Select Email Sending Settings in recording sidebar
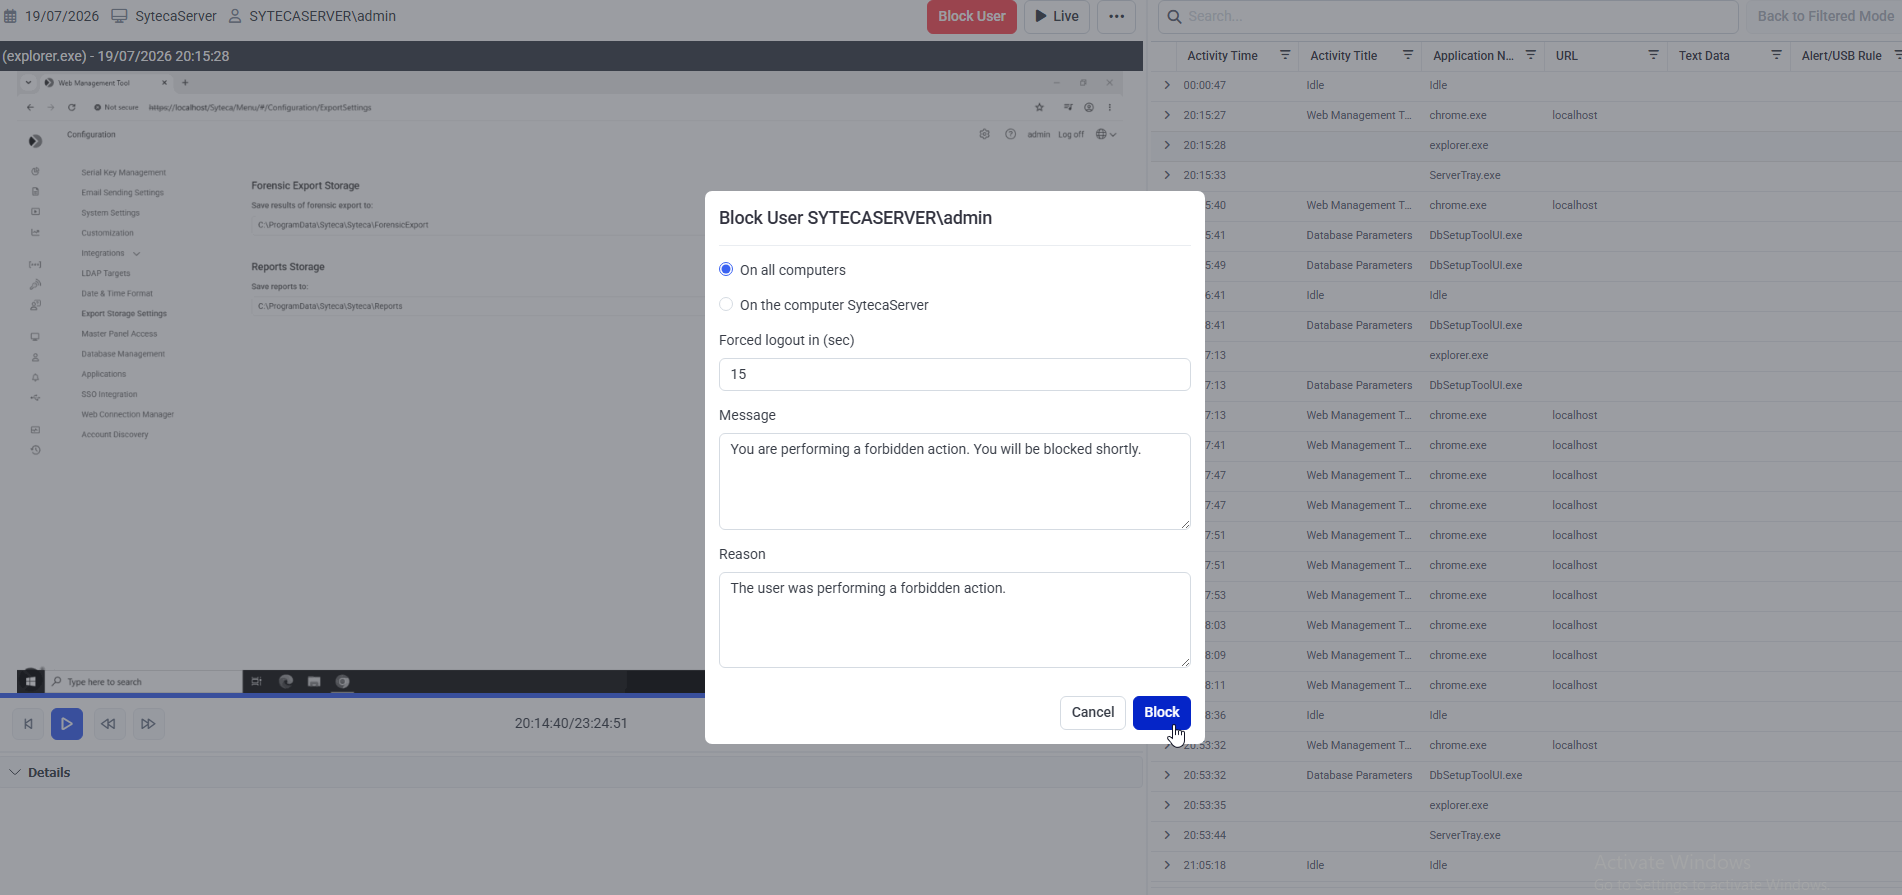The height and width of the screenshot is (895, 1902). coord(122,192)
